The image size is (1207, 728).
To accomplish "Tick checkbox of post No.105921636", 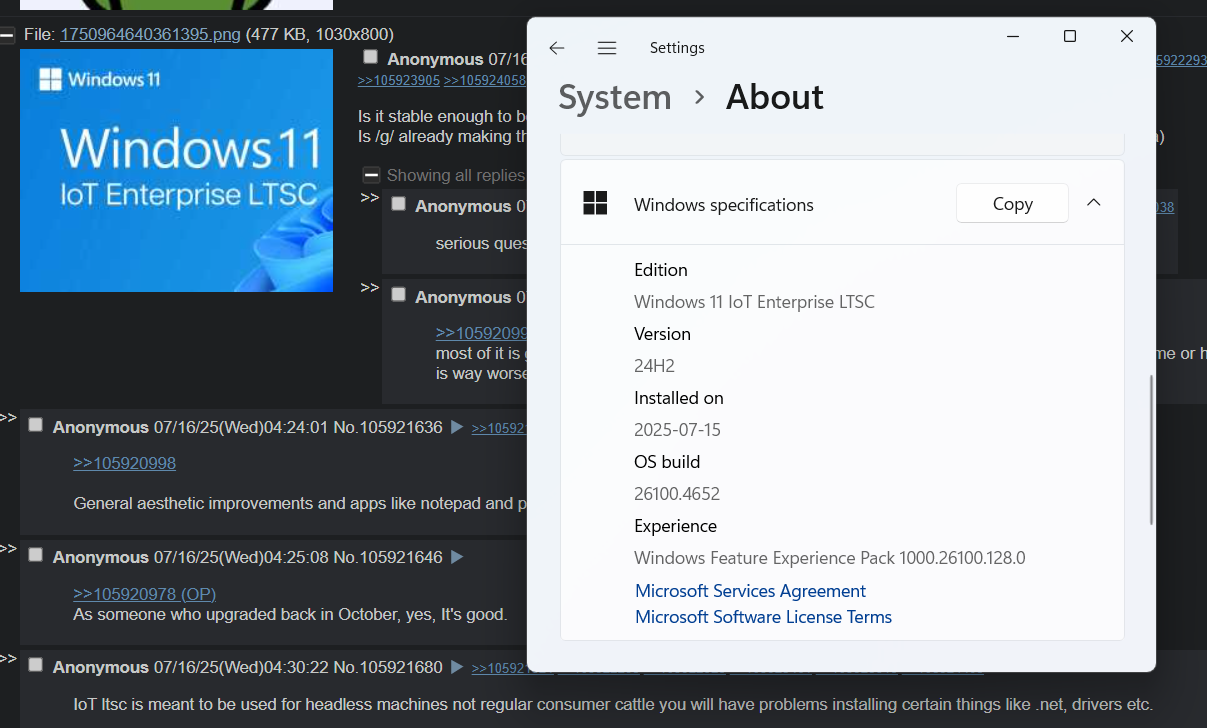I will point(36,425).
